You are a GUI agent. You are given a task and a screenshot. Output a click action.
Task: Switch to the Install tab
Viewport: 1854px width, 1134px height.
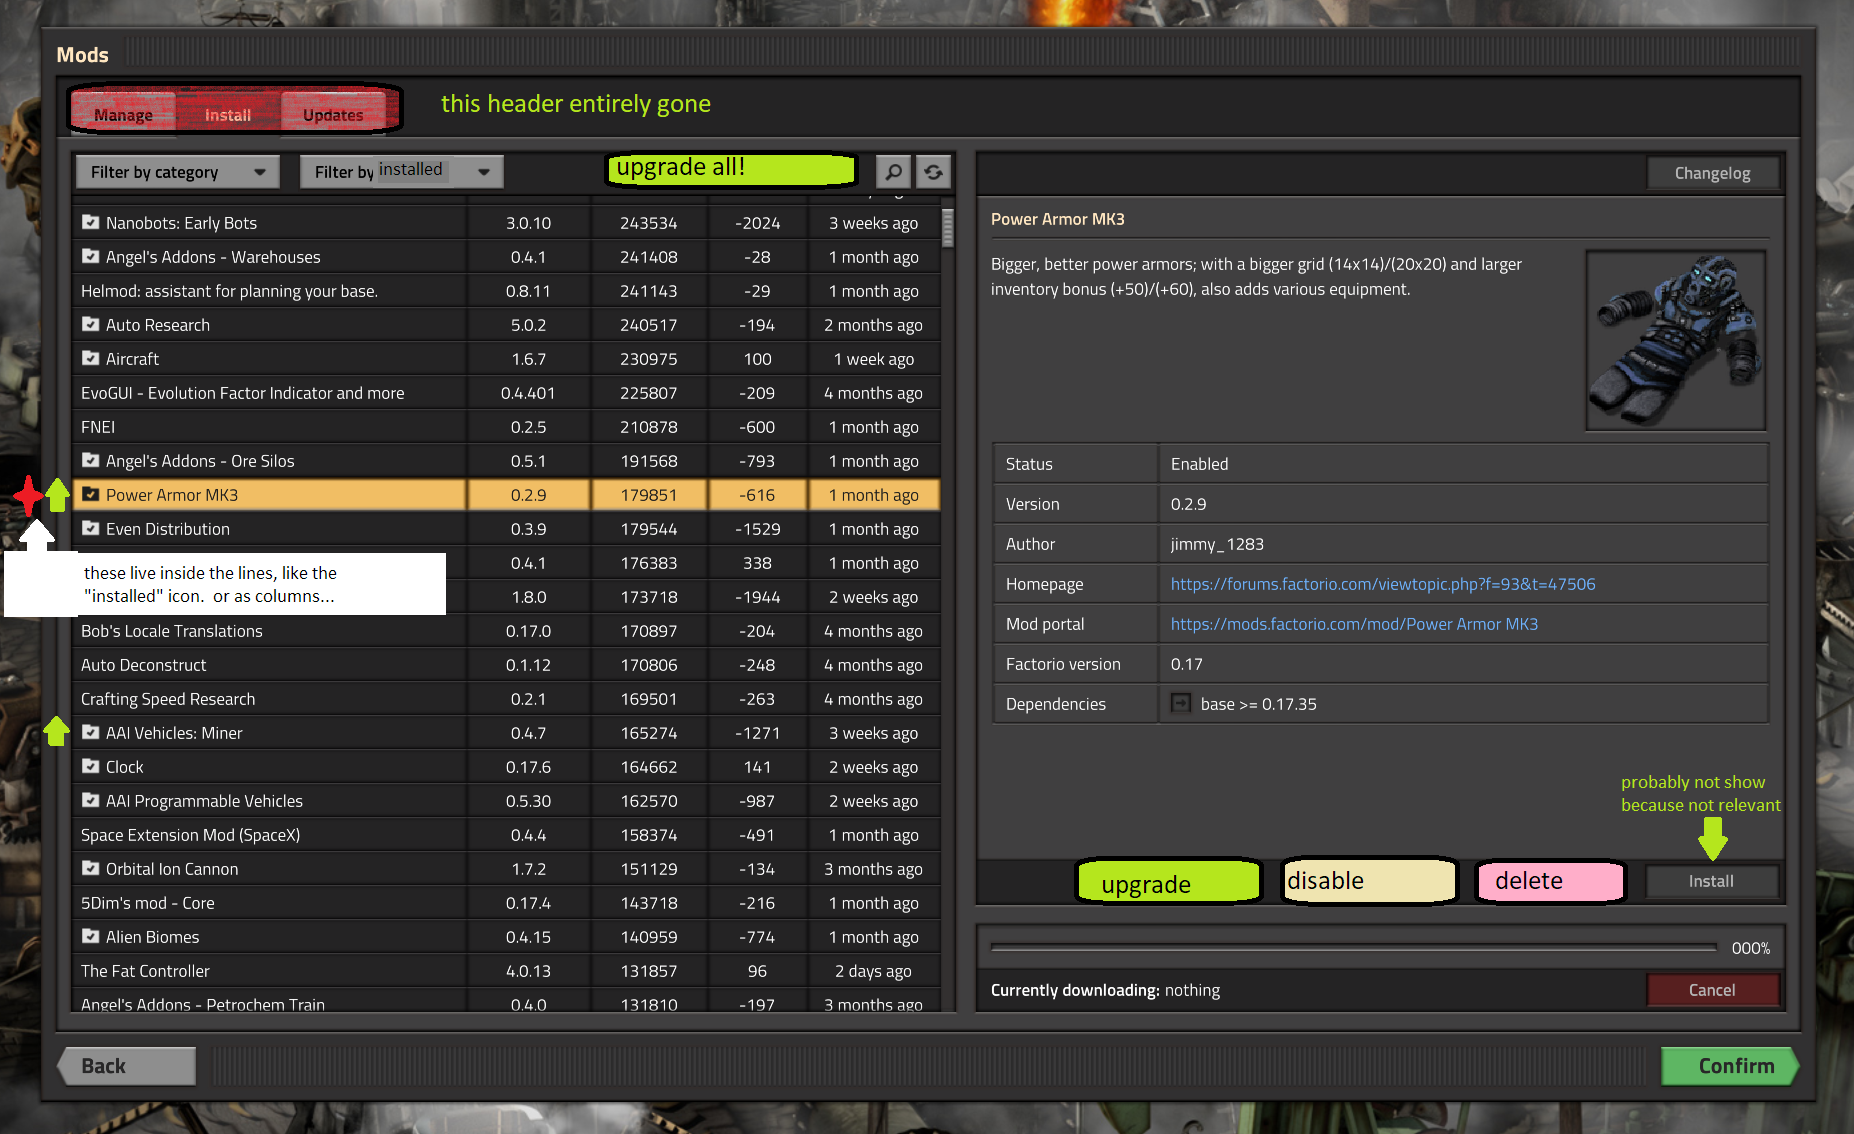[228, 115]
